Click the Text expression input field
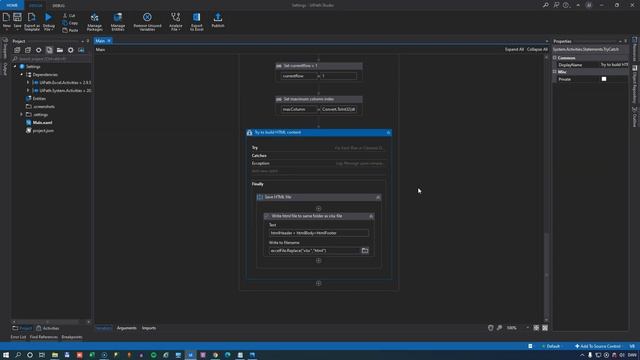The width and height of the screenshot is (640, 360). coord(318,233)
